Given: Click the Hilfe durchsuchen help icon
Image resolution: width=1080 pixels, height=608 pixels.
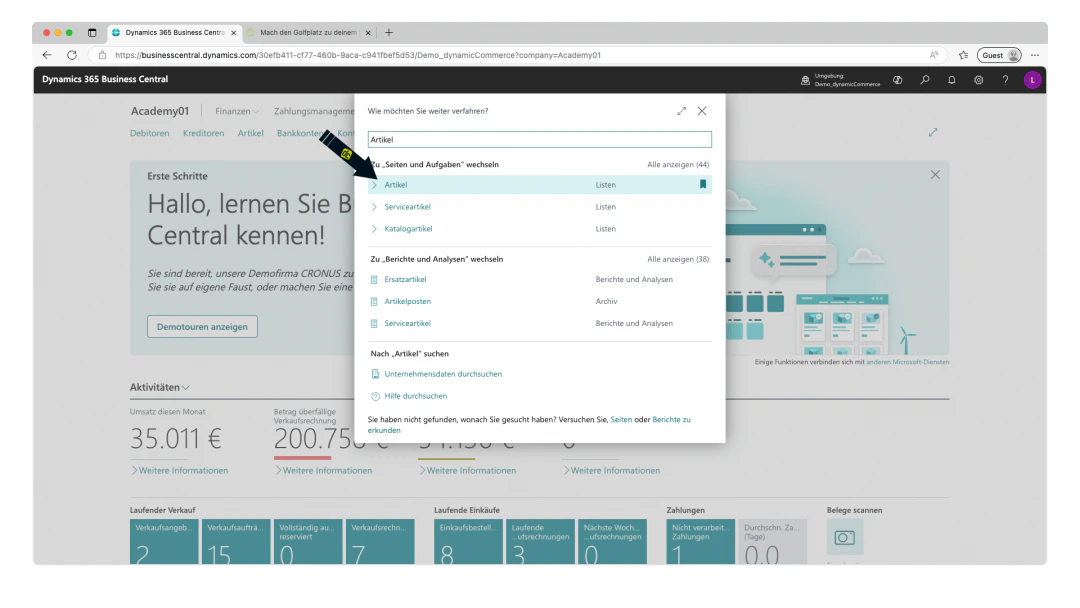Looking at the screenshot, I should 375,396.
